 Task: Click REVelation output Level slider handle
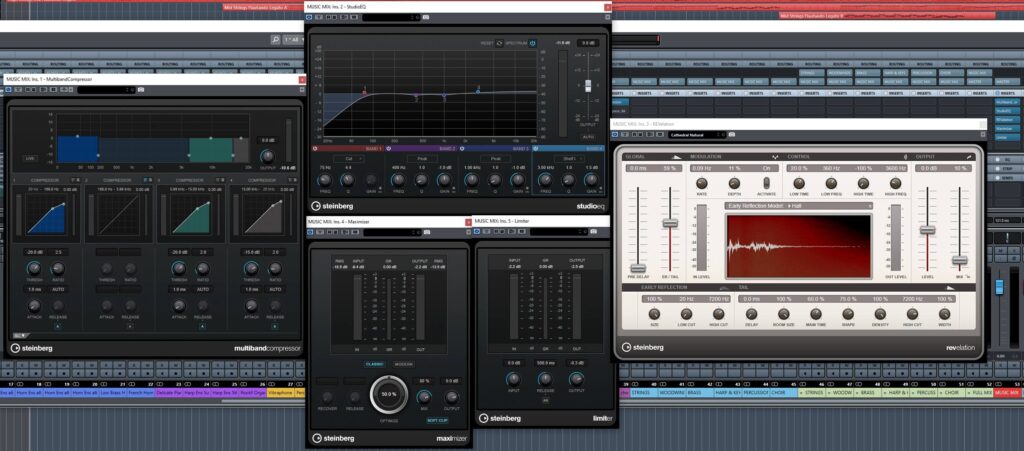[927, 230]
